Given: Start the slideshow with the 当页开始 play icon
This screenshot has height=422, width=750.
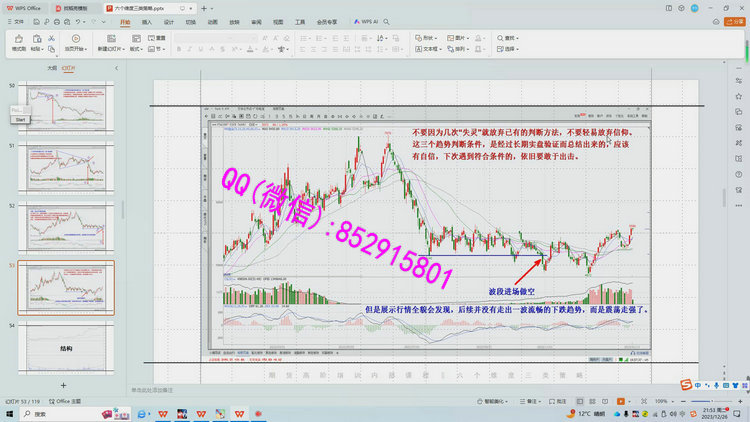Looking at the screenshot, I should (x=74, y=40).
